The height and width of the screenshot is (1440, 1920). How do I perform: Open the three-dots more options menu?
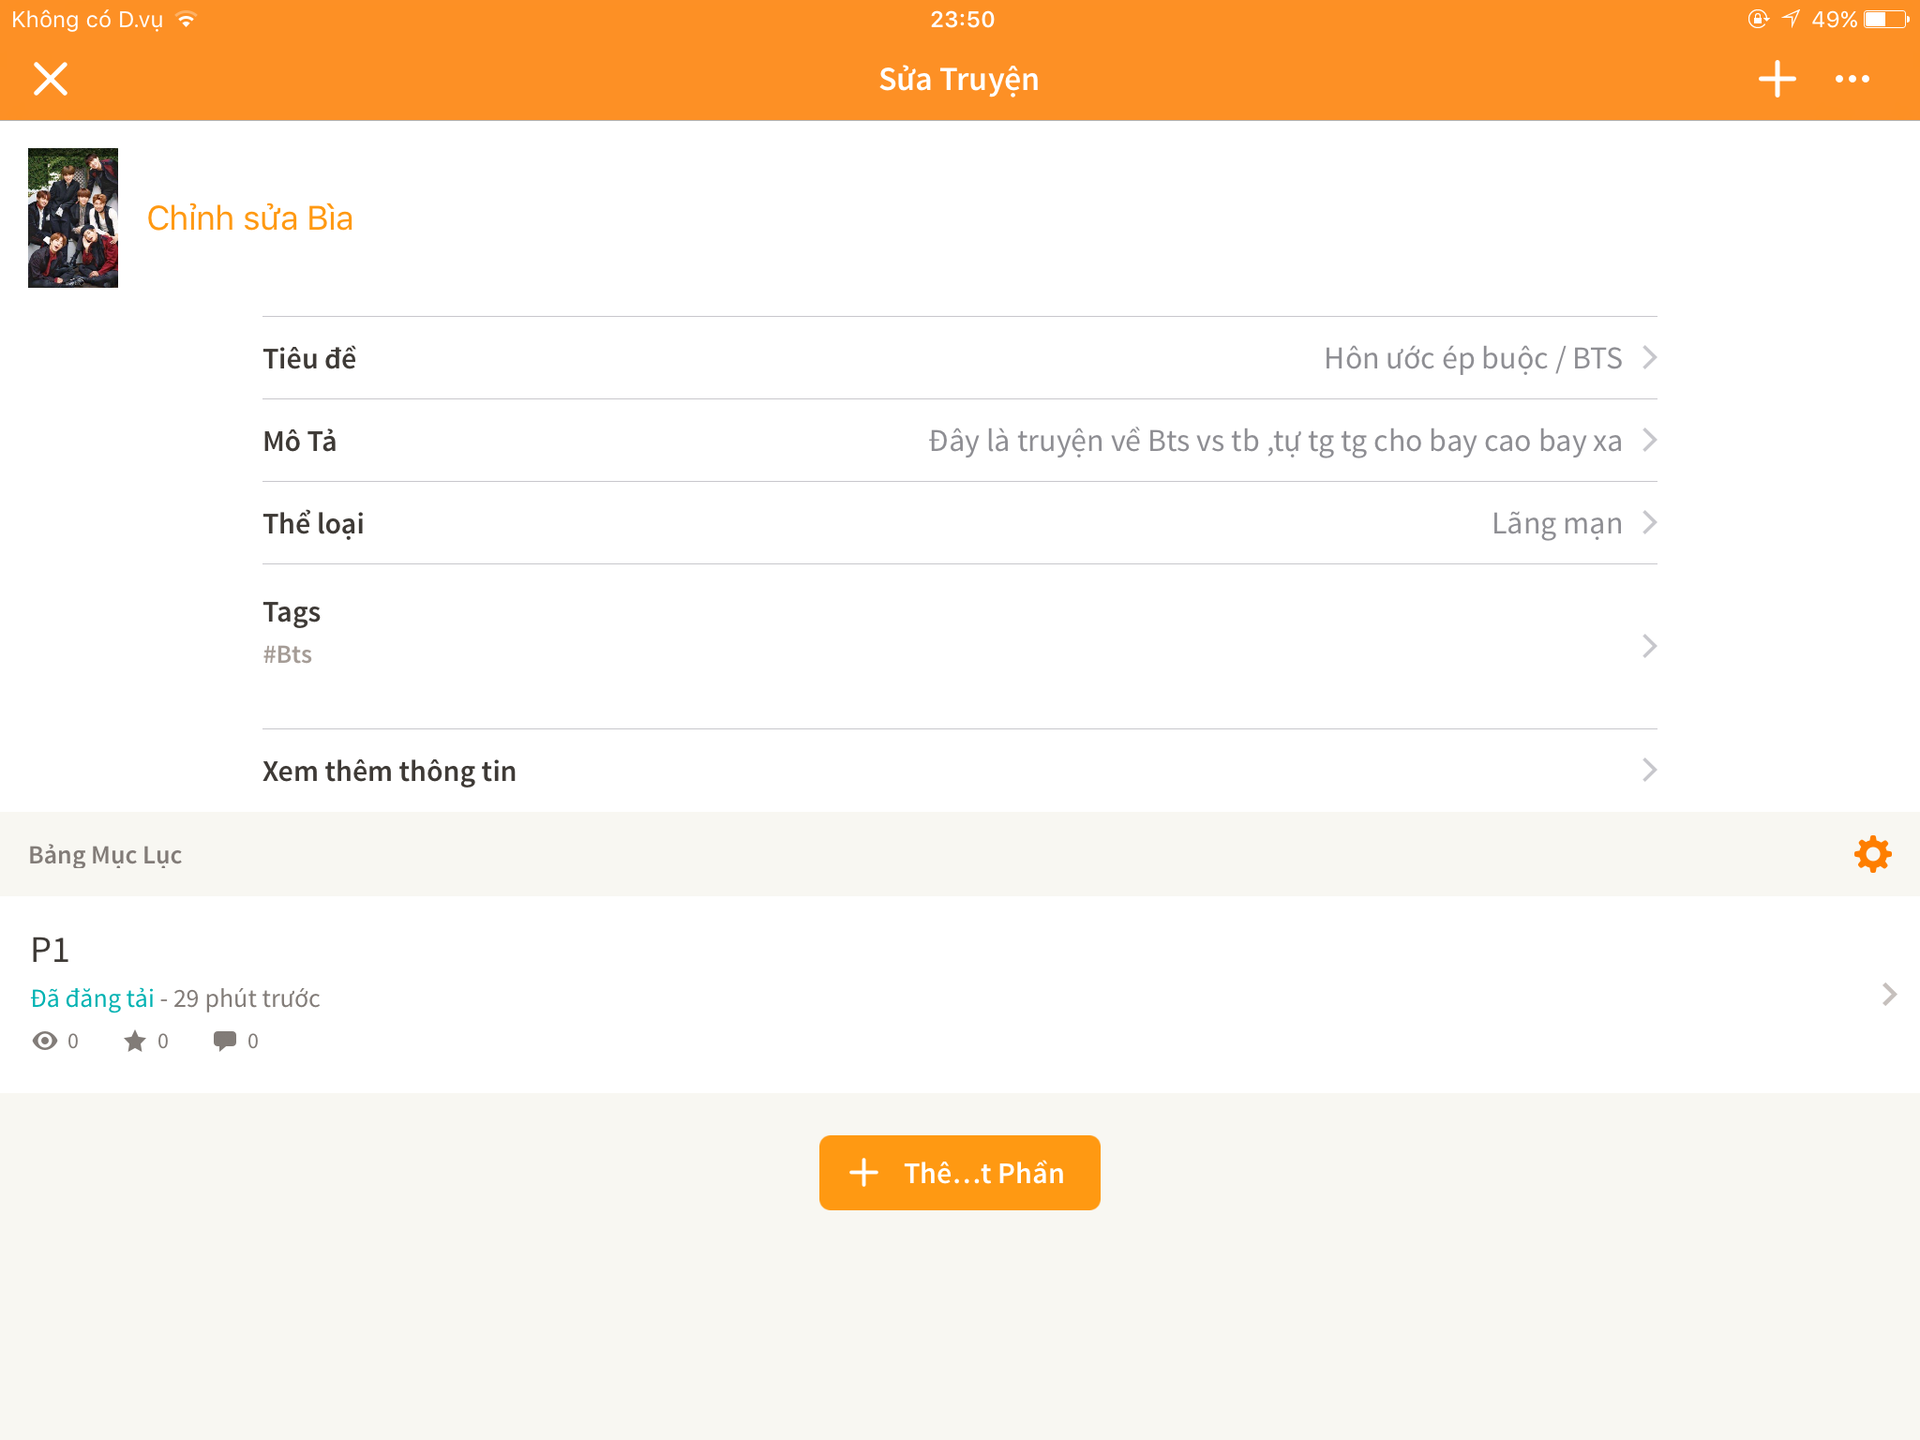[x=1852, y=79]
